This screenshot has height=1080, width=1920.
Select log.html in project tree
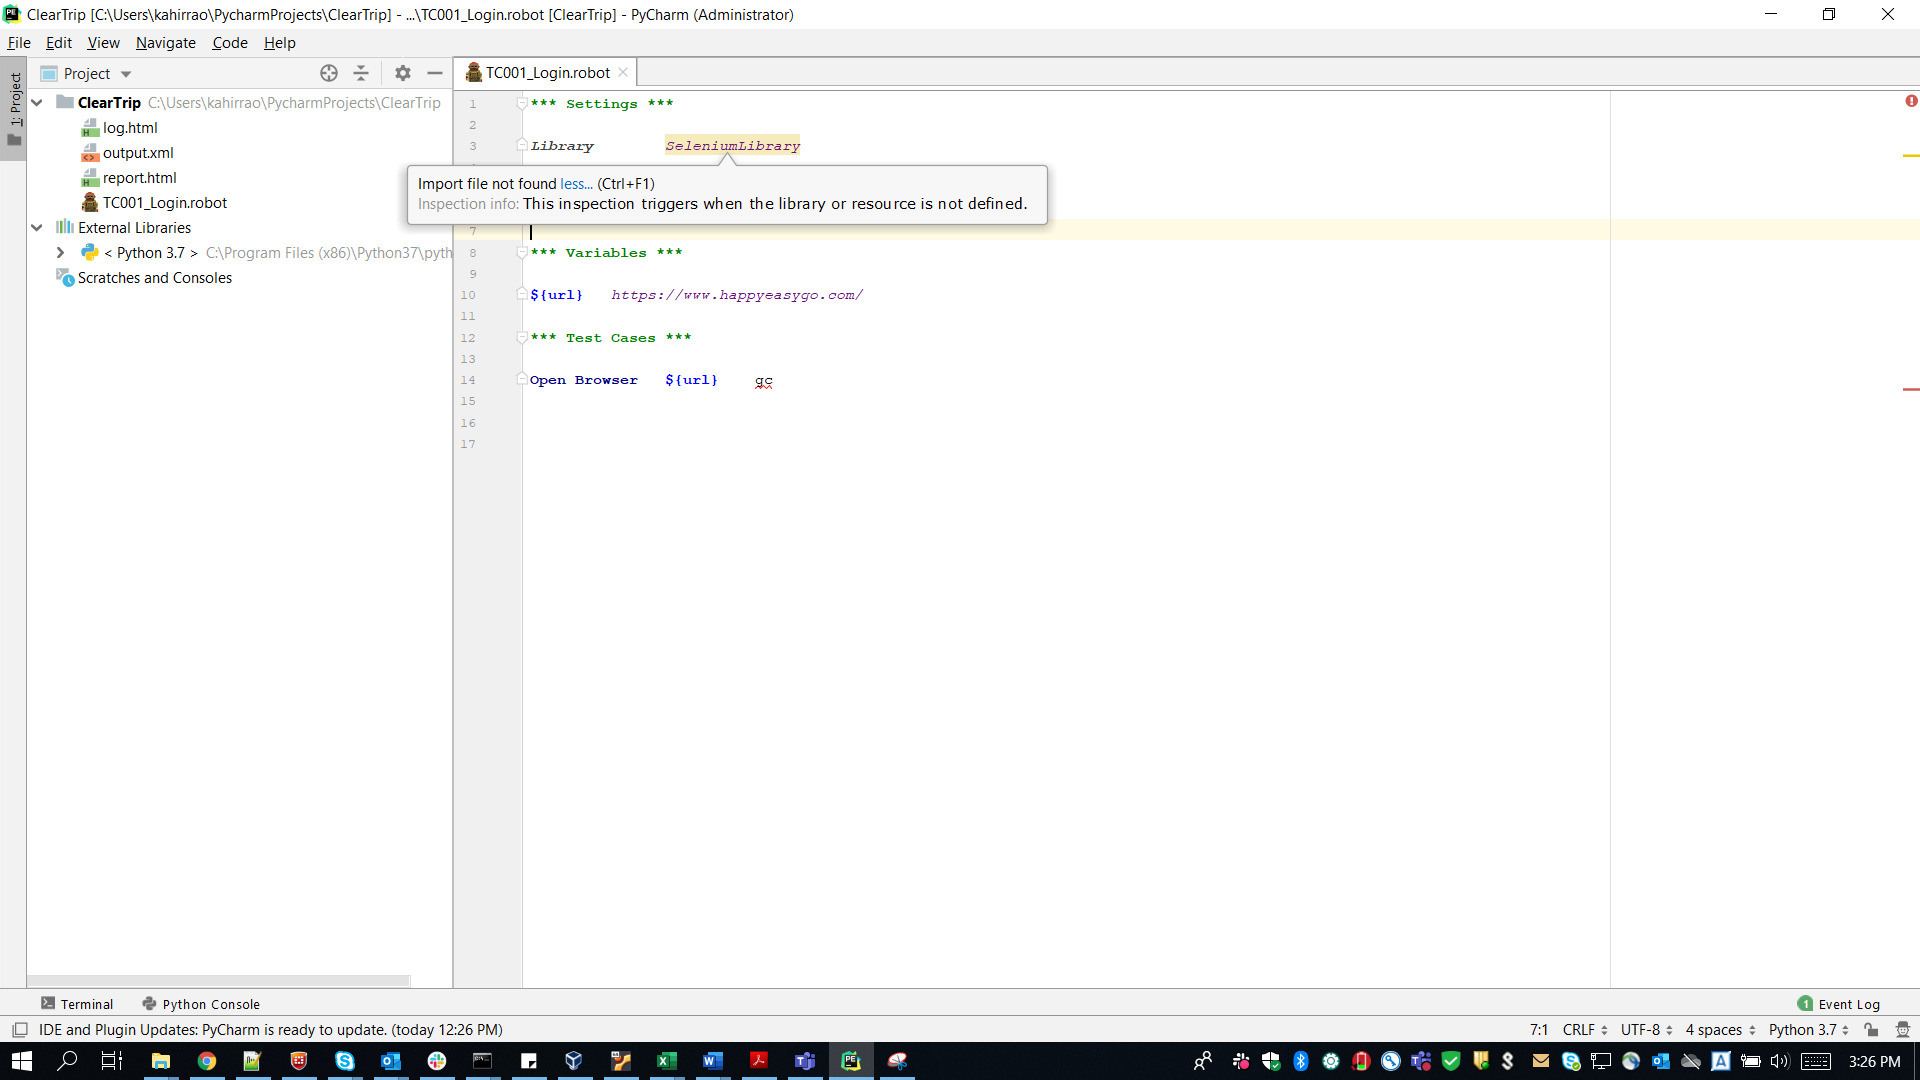click(x=130, y=128)
